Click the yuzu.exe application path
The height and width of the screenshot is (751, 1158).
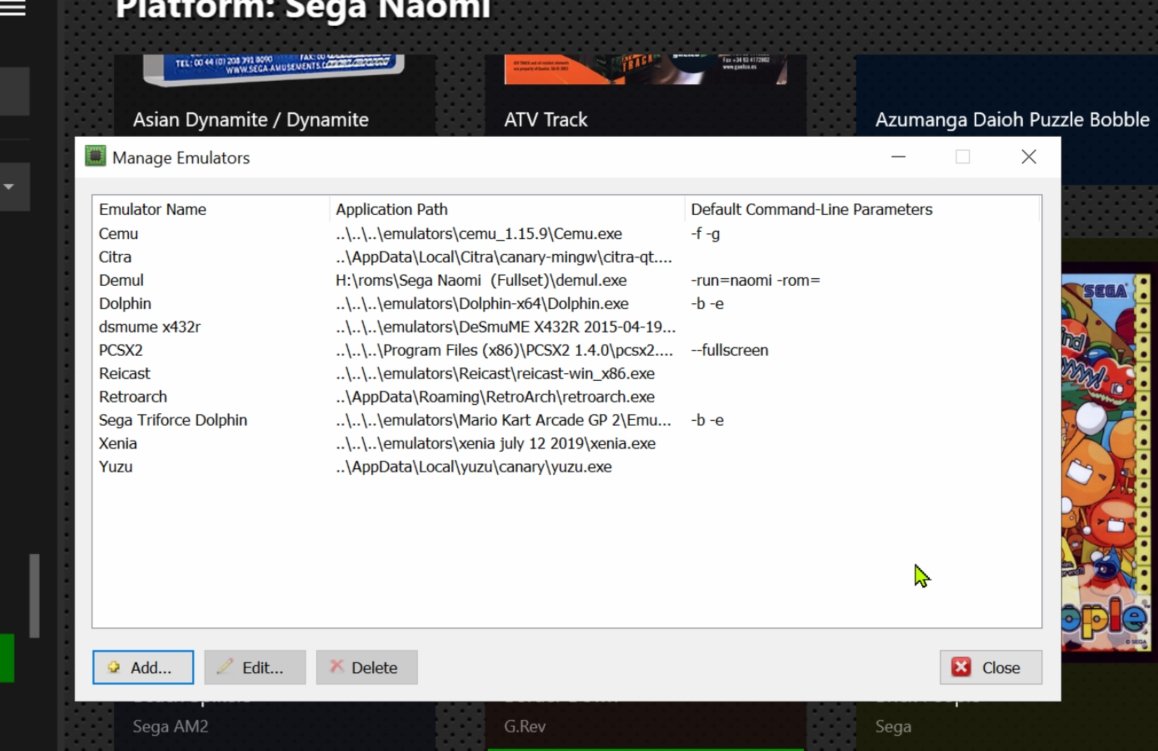pyautogui.click(x=473, y=467)
